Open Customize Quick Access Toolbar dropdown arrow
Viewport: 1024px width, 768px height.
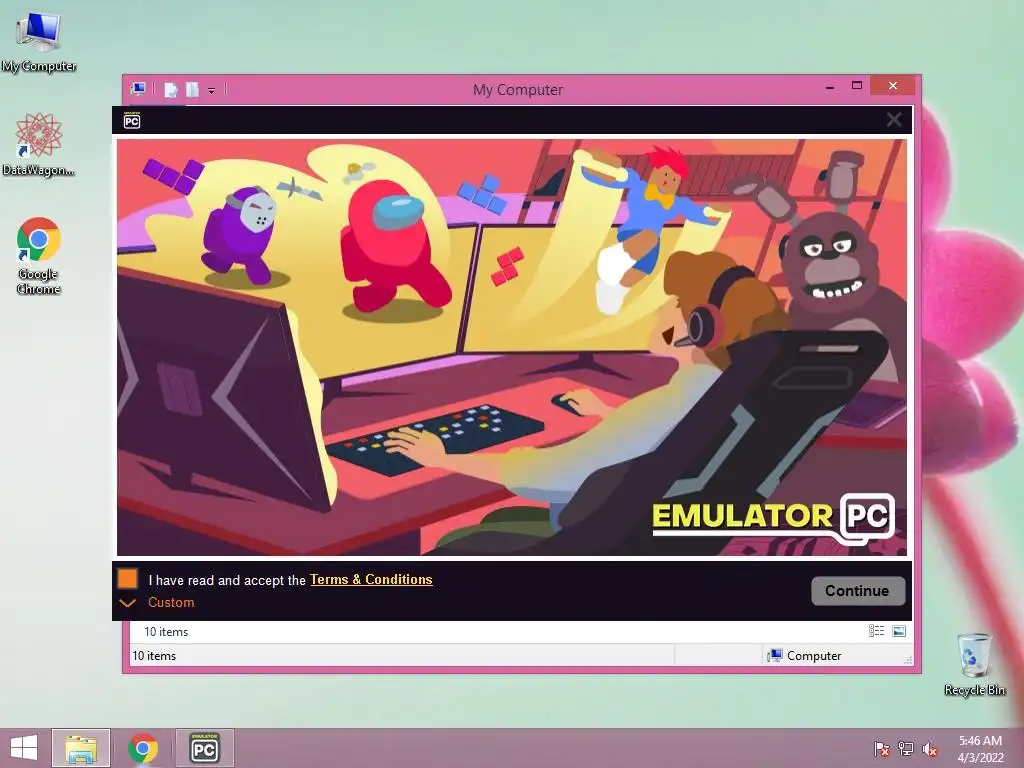(x=212, y=91)
